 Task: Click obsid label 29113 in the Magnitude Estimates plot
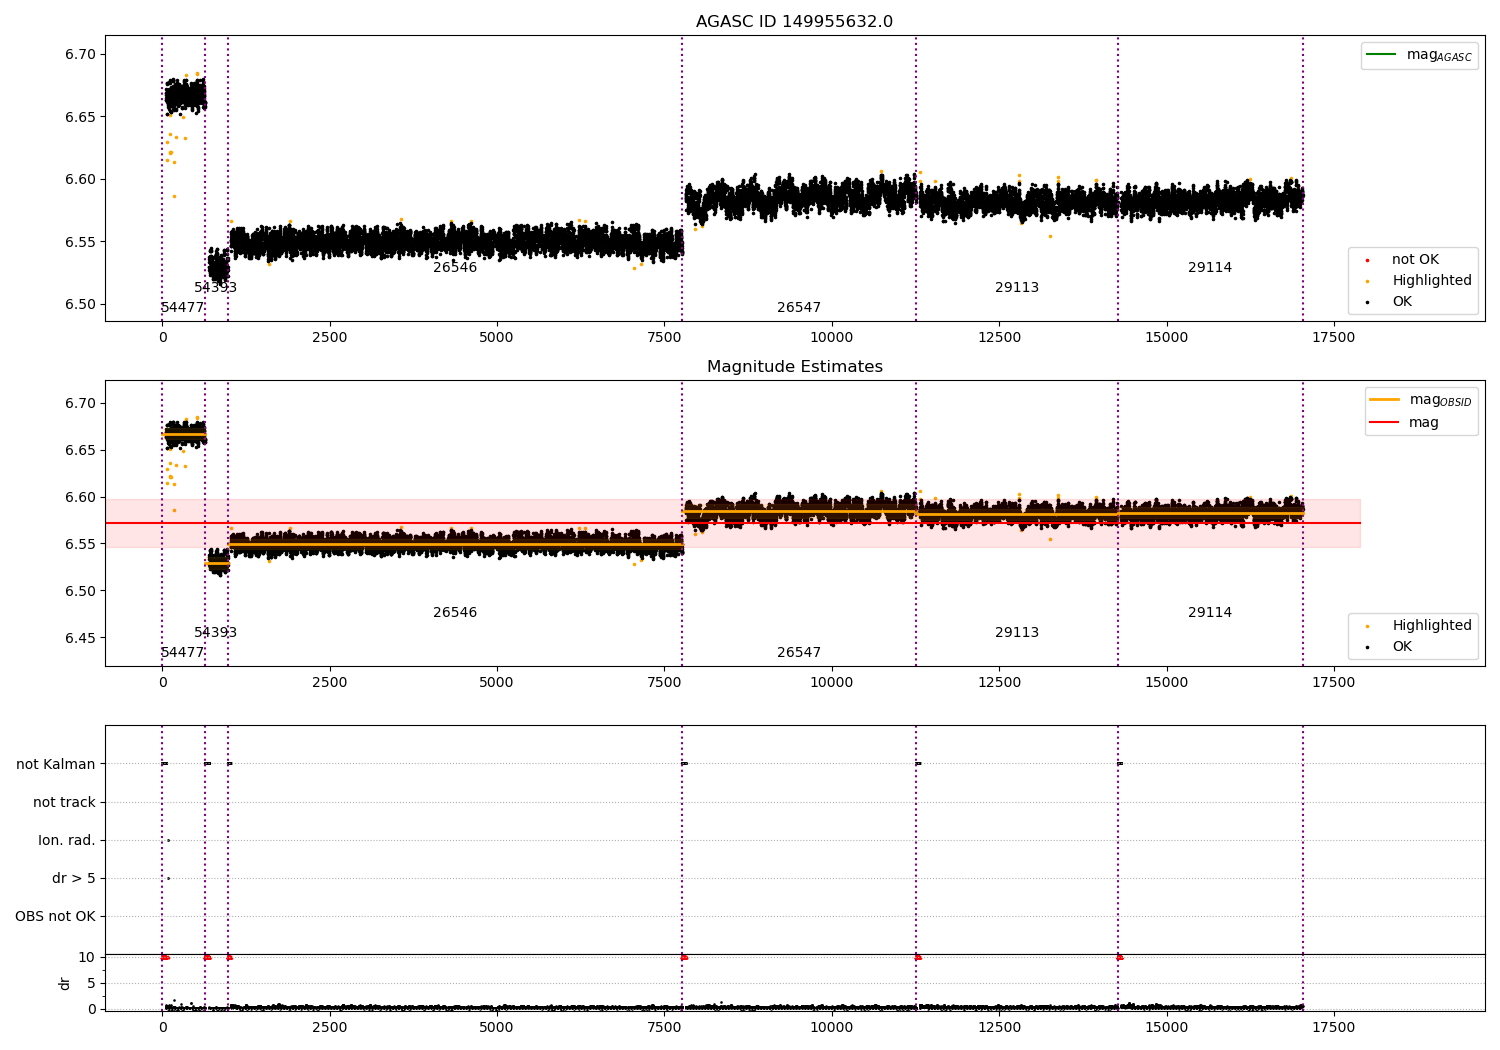pos(1017,633)
